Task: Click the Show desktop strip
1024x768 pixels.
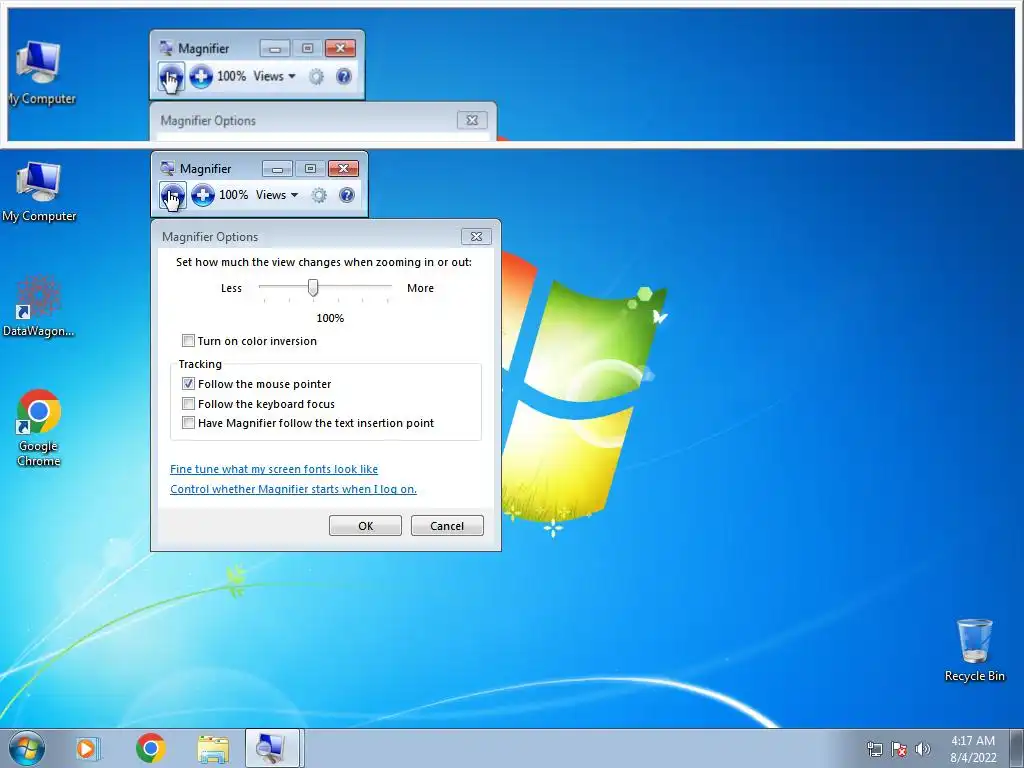Action: coord(1017,748)
